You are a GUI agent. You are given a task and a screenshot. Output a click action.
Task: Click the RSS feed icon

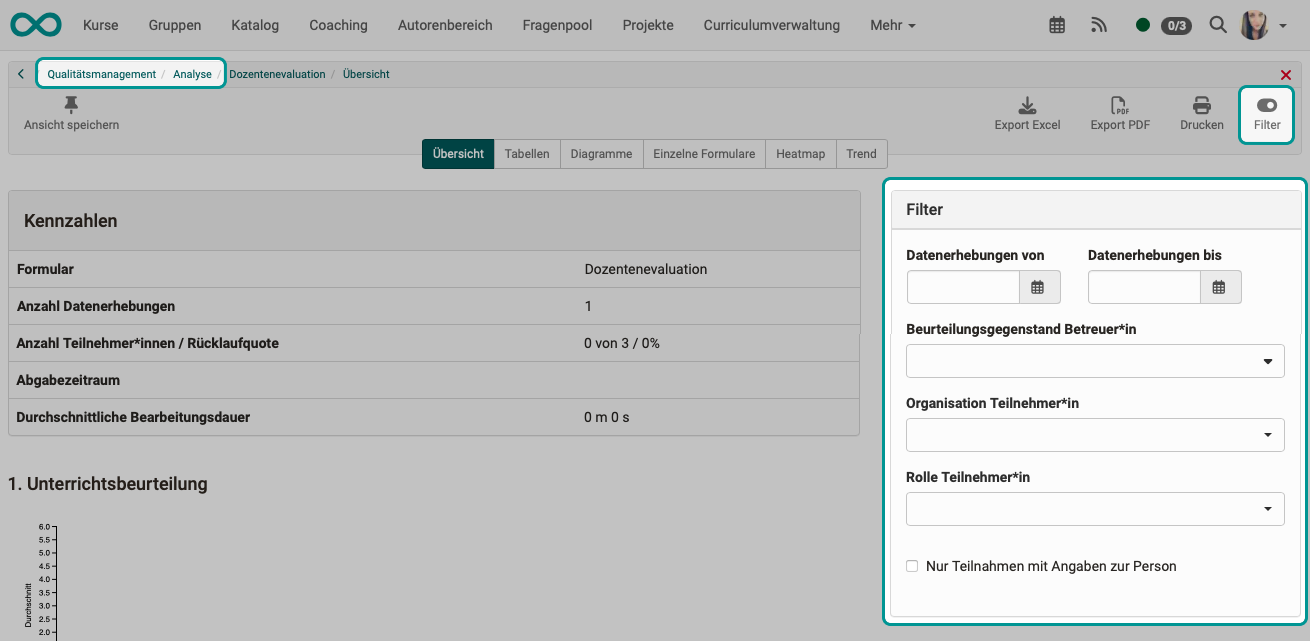[1099, 24]
